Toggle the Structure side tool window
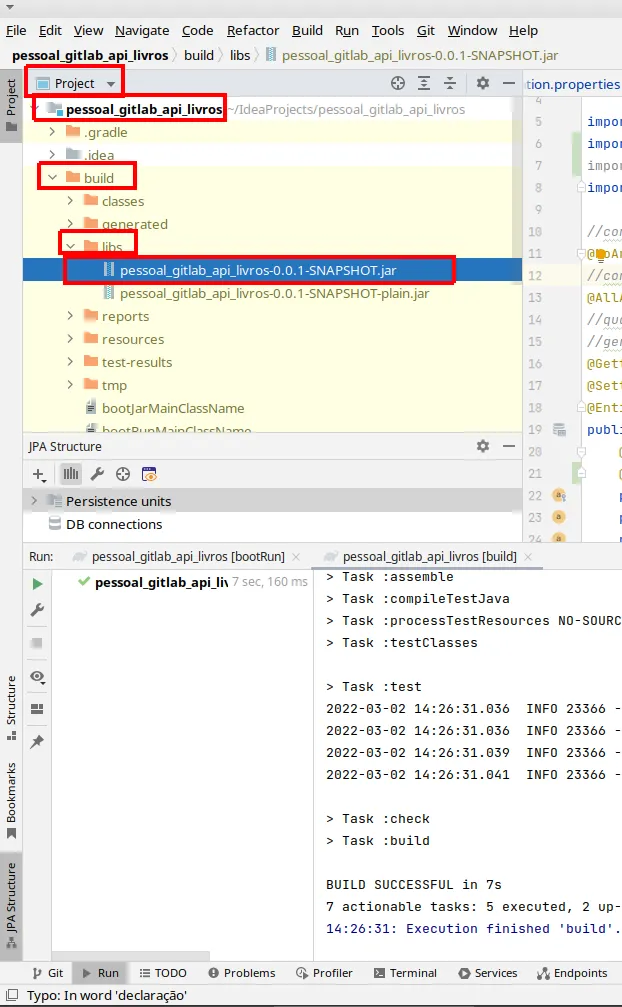Image resolution: width=622 pixels, height=1007 pixels. pyautogui.click(x=11, y=708)
